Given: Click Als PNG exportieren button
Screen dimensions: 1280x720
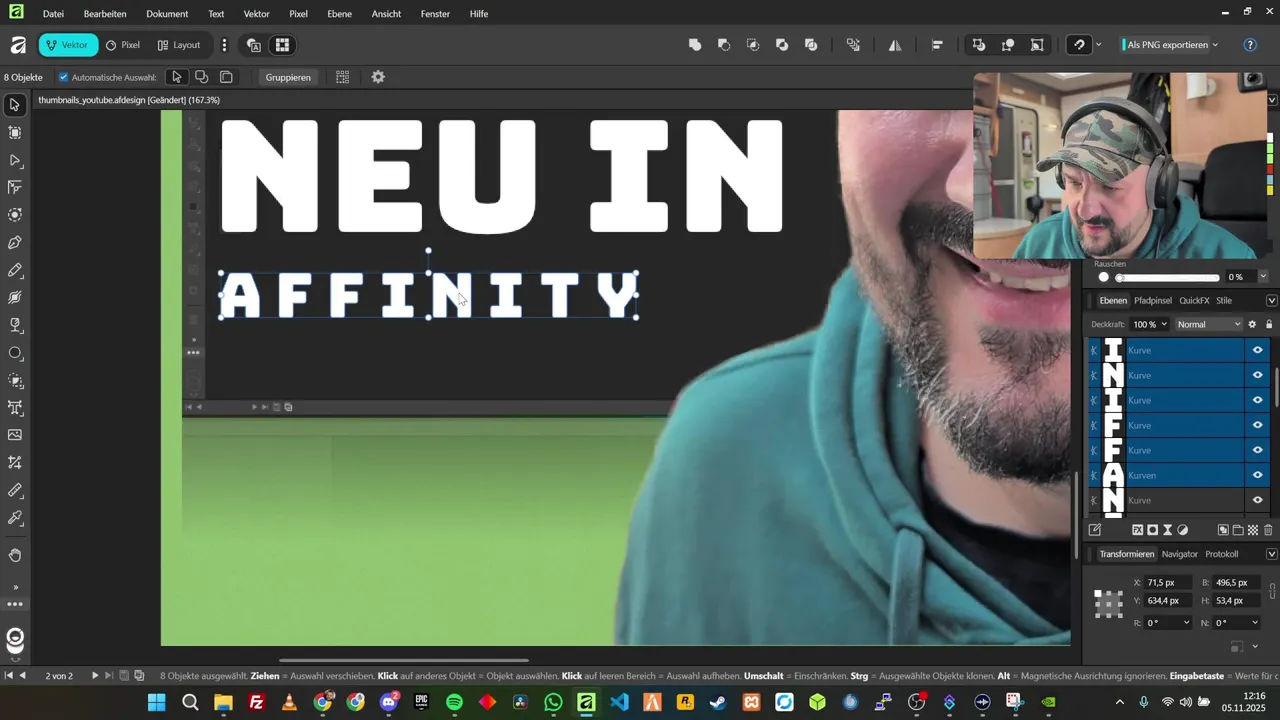Looking at the screenshot, I should [1167, 45].
